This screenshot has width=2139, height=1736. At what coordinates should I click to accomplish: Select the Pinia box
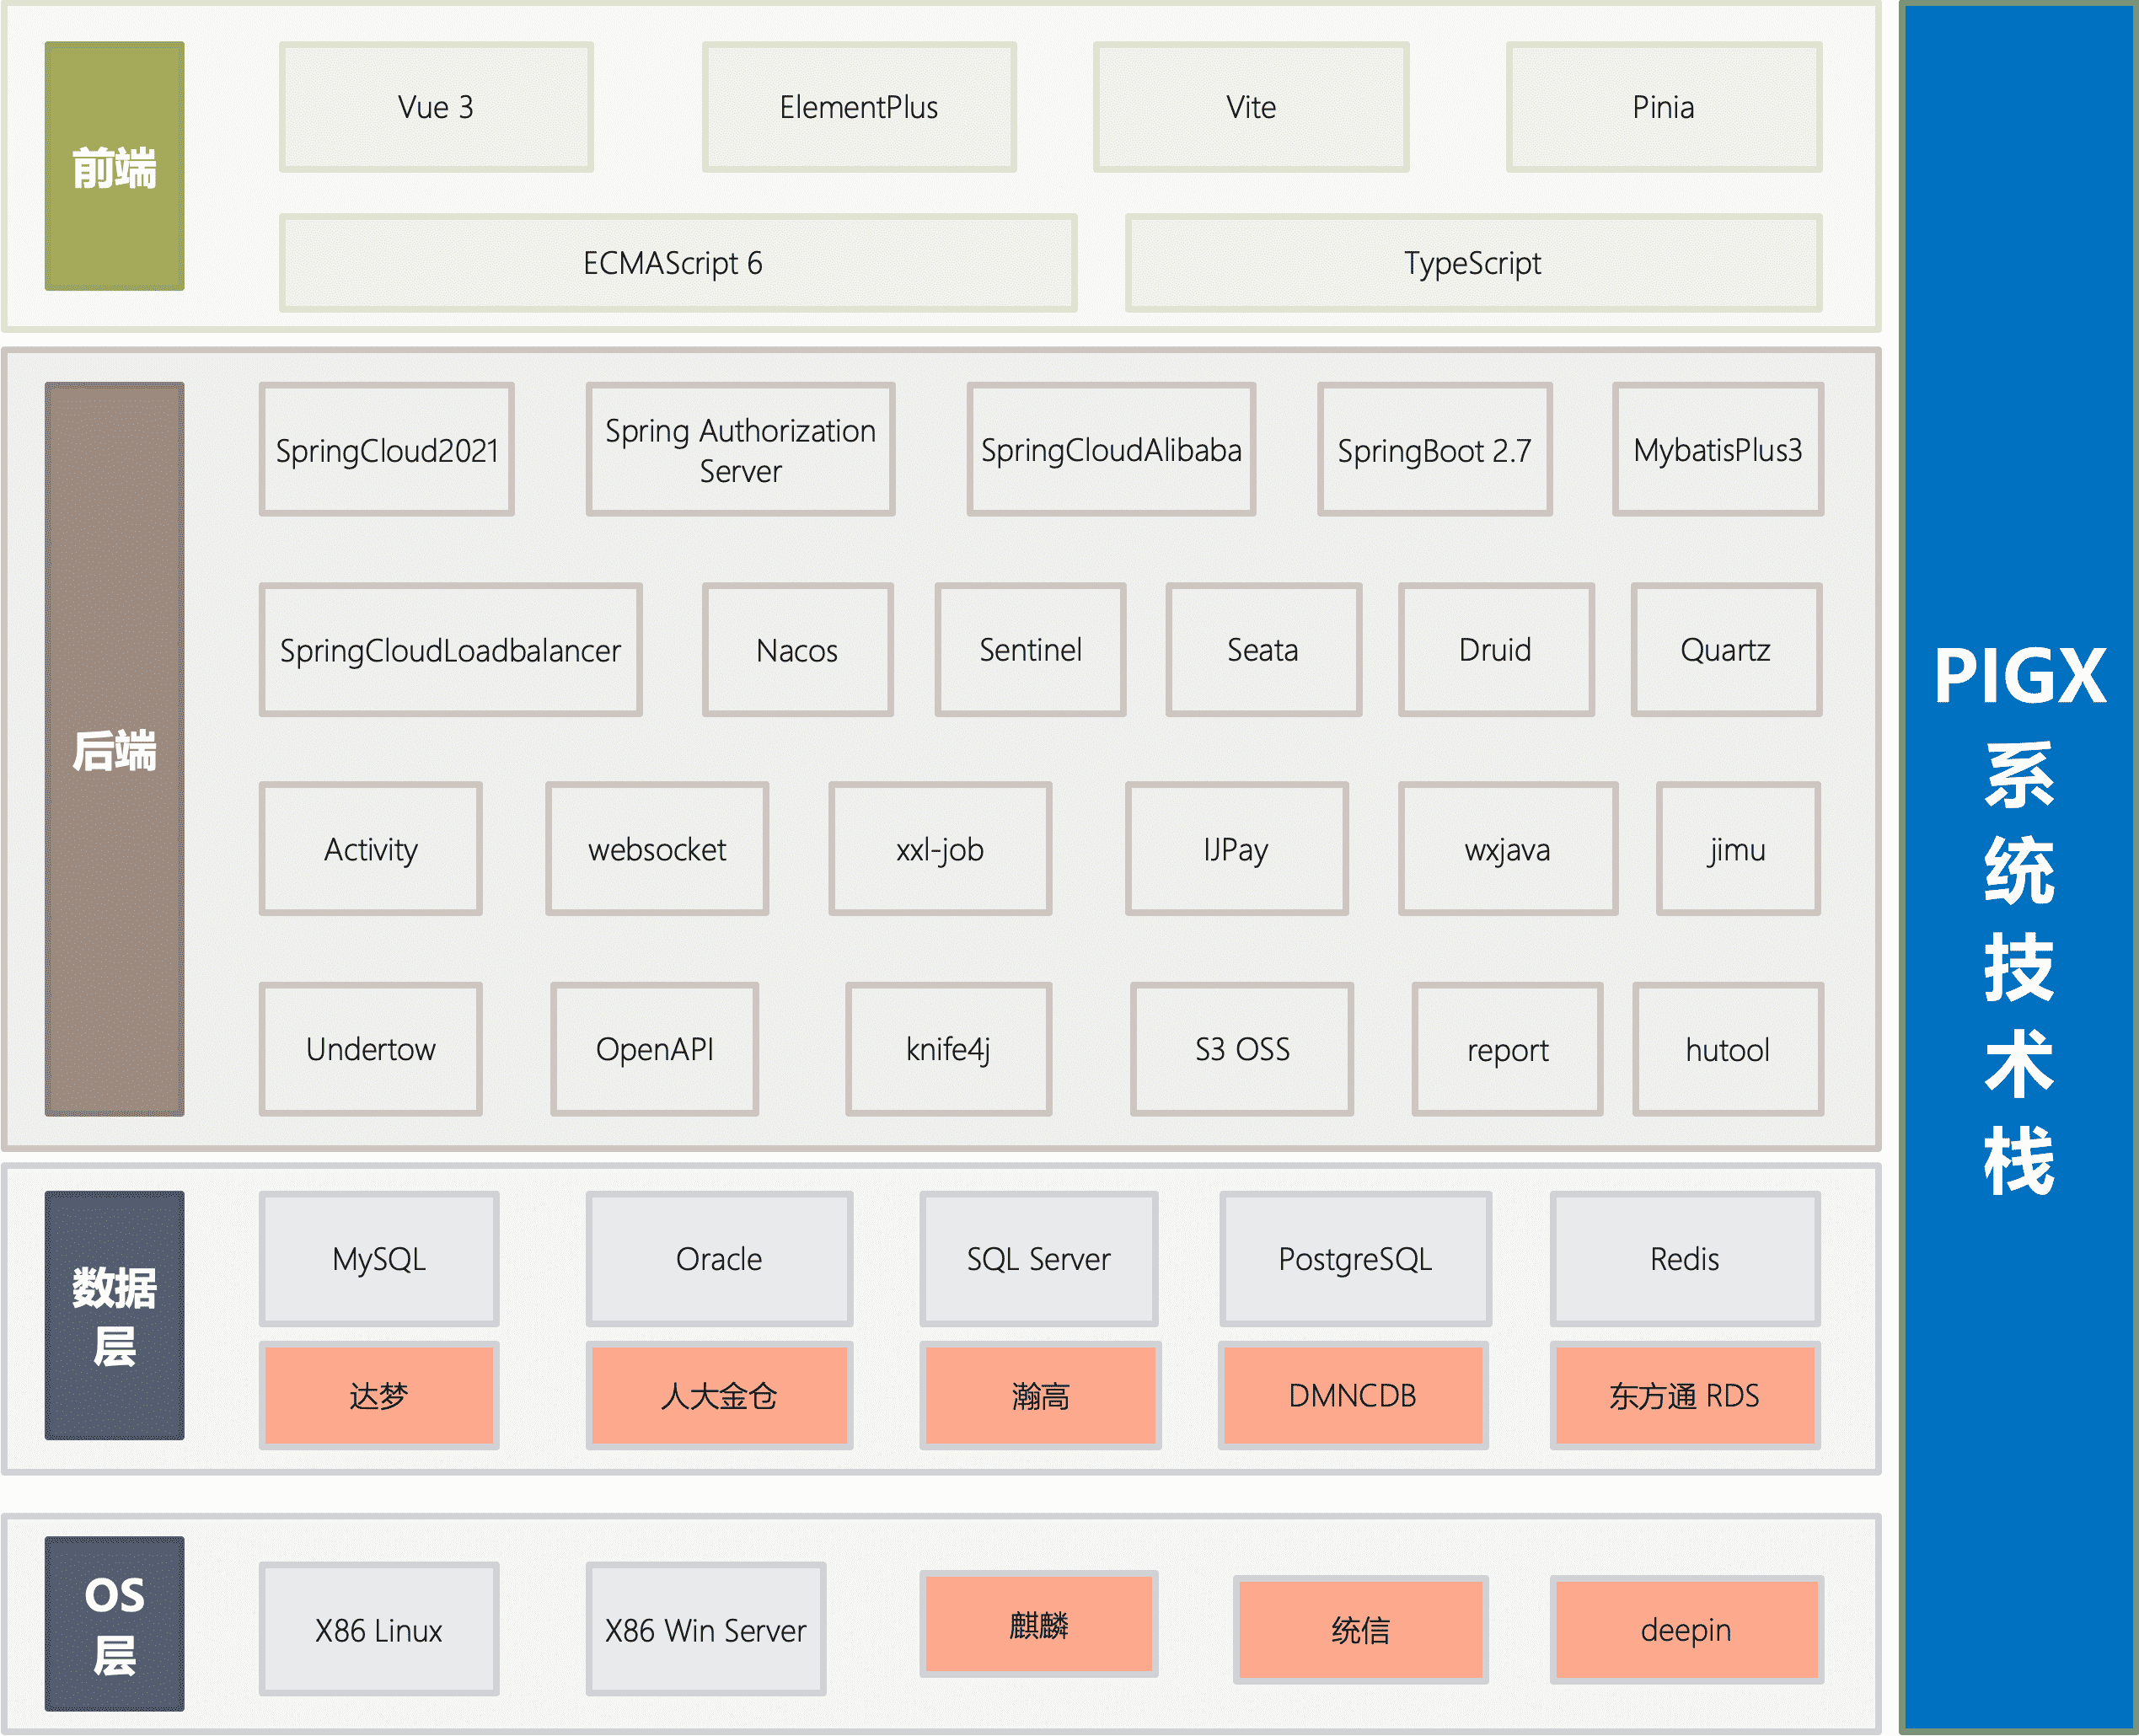(x=1664, y=107)
